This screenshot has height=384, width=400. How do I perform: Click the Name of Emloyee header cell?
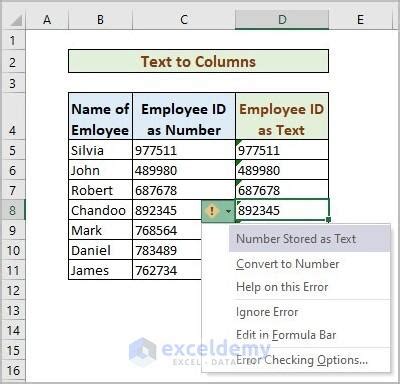click(100, 116)
